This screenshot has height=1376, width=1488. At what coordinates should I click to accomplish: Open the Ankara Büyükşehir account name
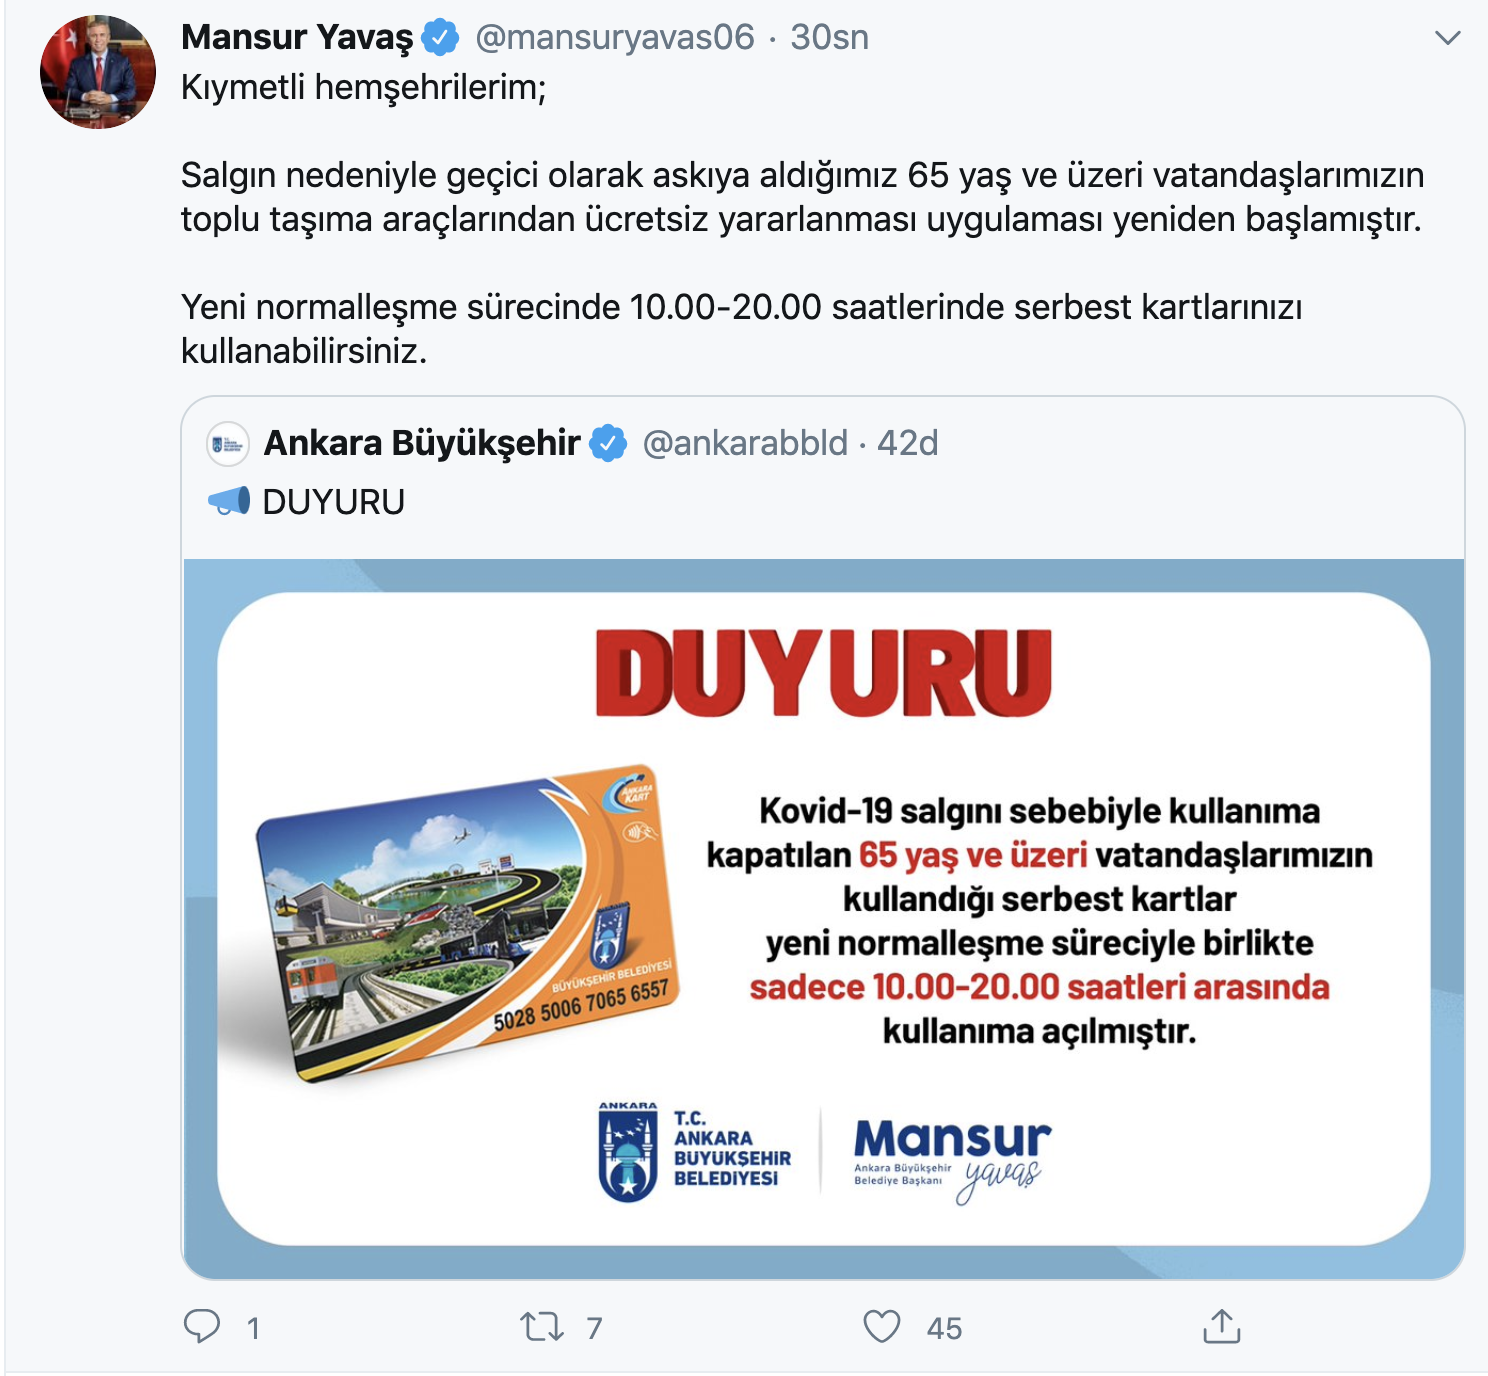[422, 443]
